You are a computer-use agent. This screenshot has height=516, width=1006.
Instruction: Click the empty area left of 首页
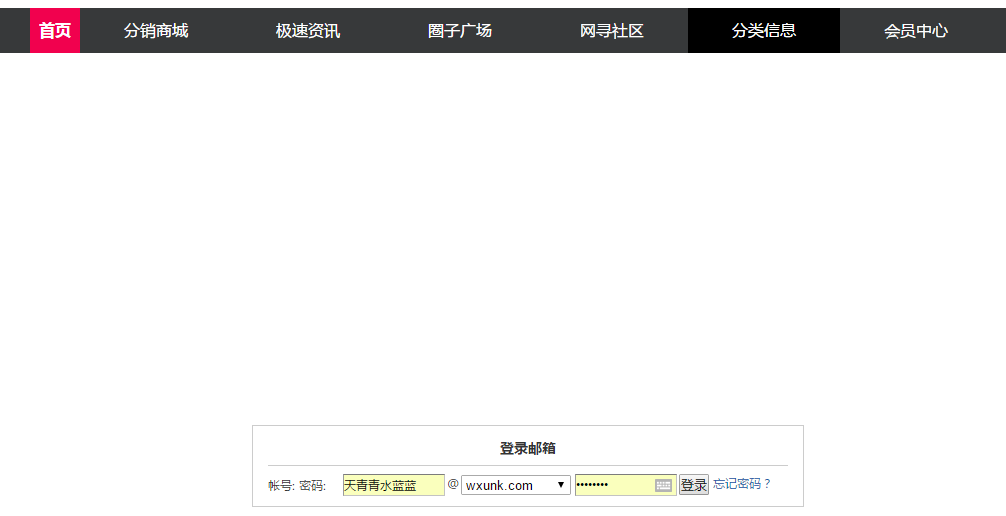point(14,31)
